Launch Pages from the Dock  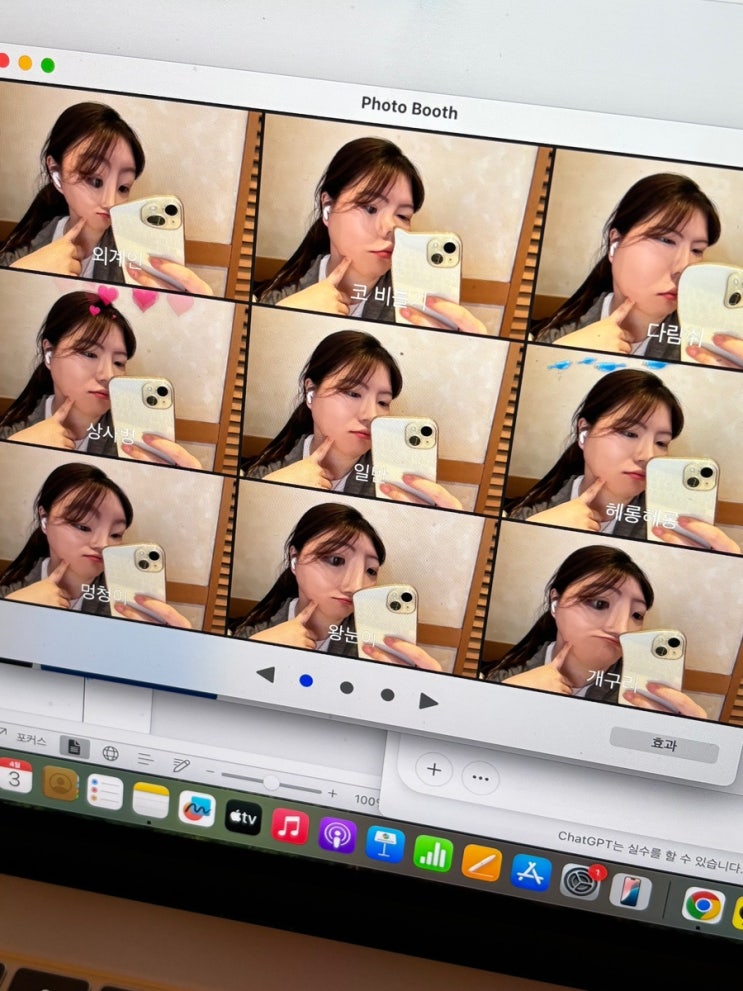pos(481,863)
